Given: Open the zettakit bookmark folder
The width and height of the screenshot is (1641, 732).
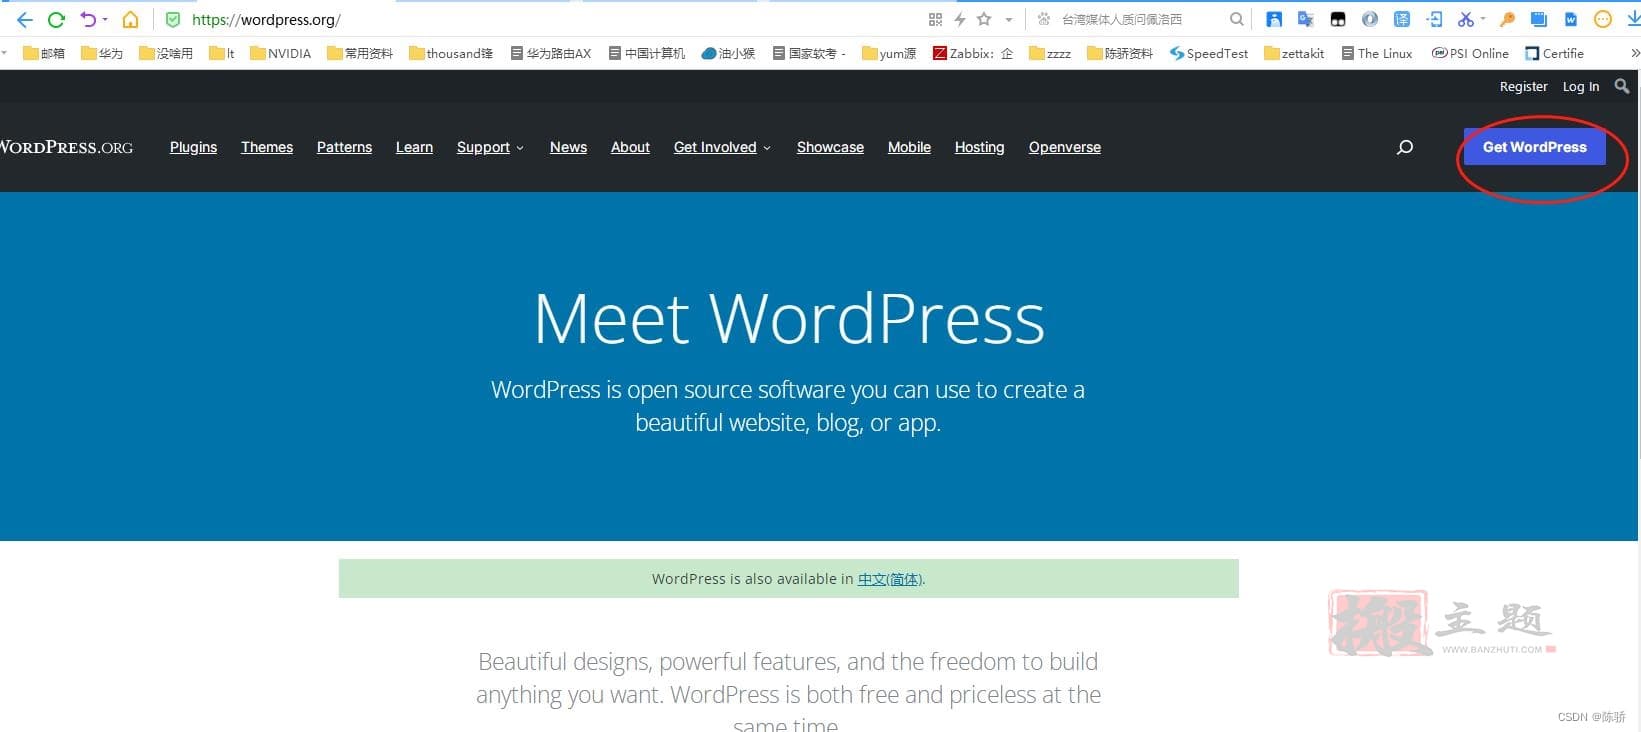Looking at the screenshot, I should point(1294,53).
